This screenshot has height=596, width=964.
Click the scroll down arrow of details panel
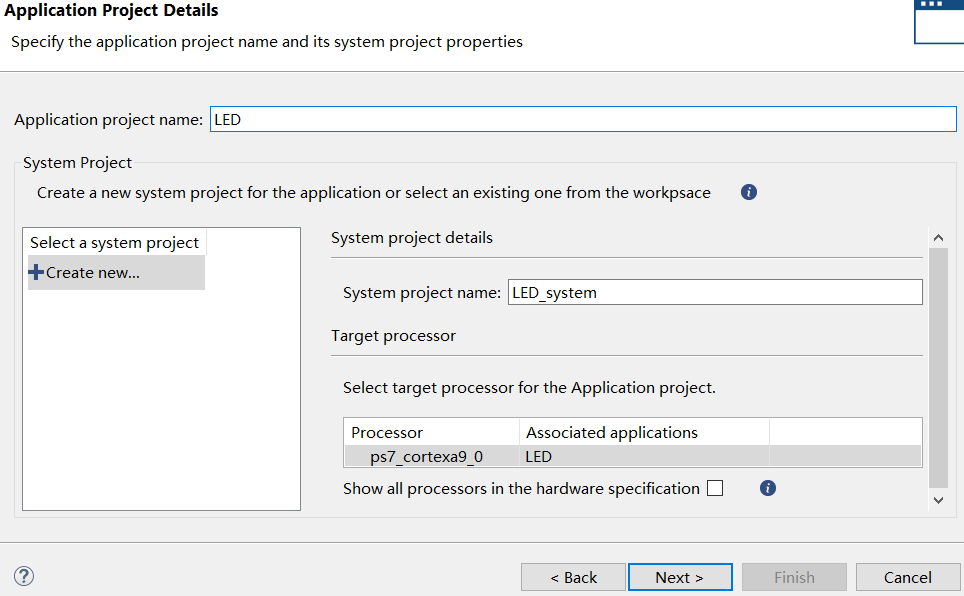coord(938,499)
